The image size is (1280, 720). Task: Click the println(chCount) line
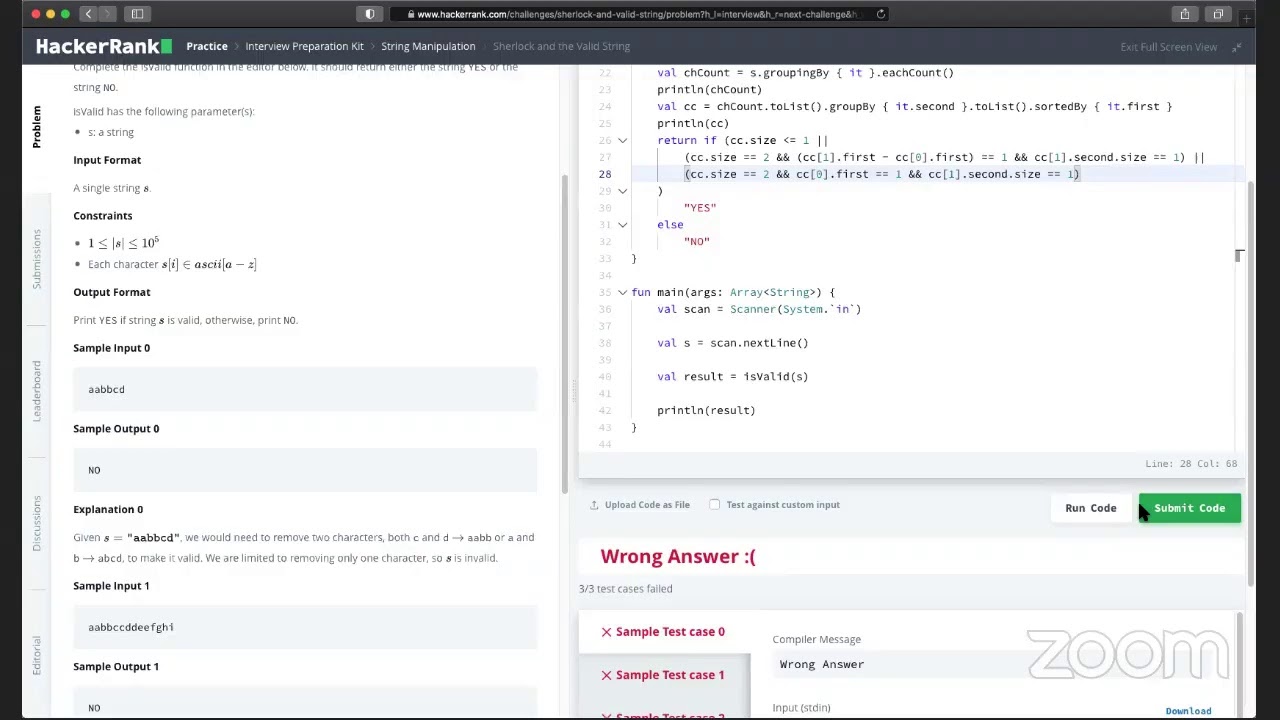709,90
